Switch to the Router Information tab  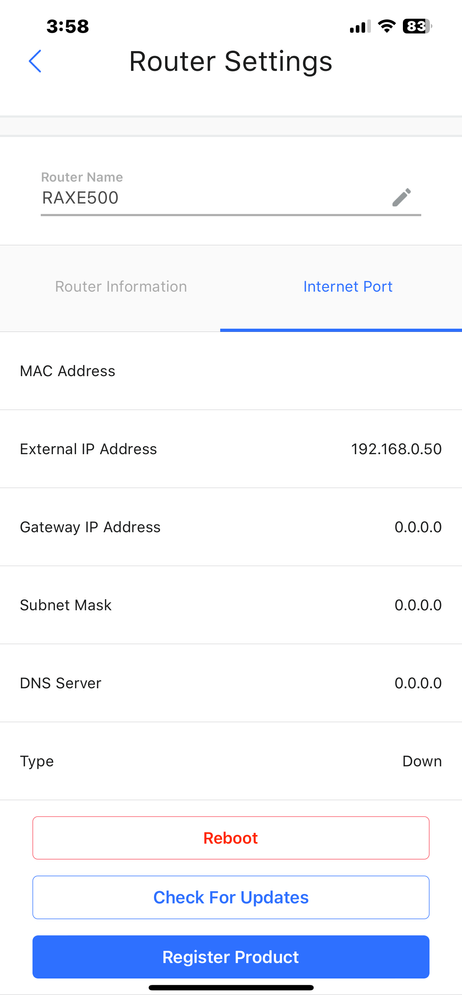(121, 287)
